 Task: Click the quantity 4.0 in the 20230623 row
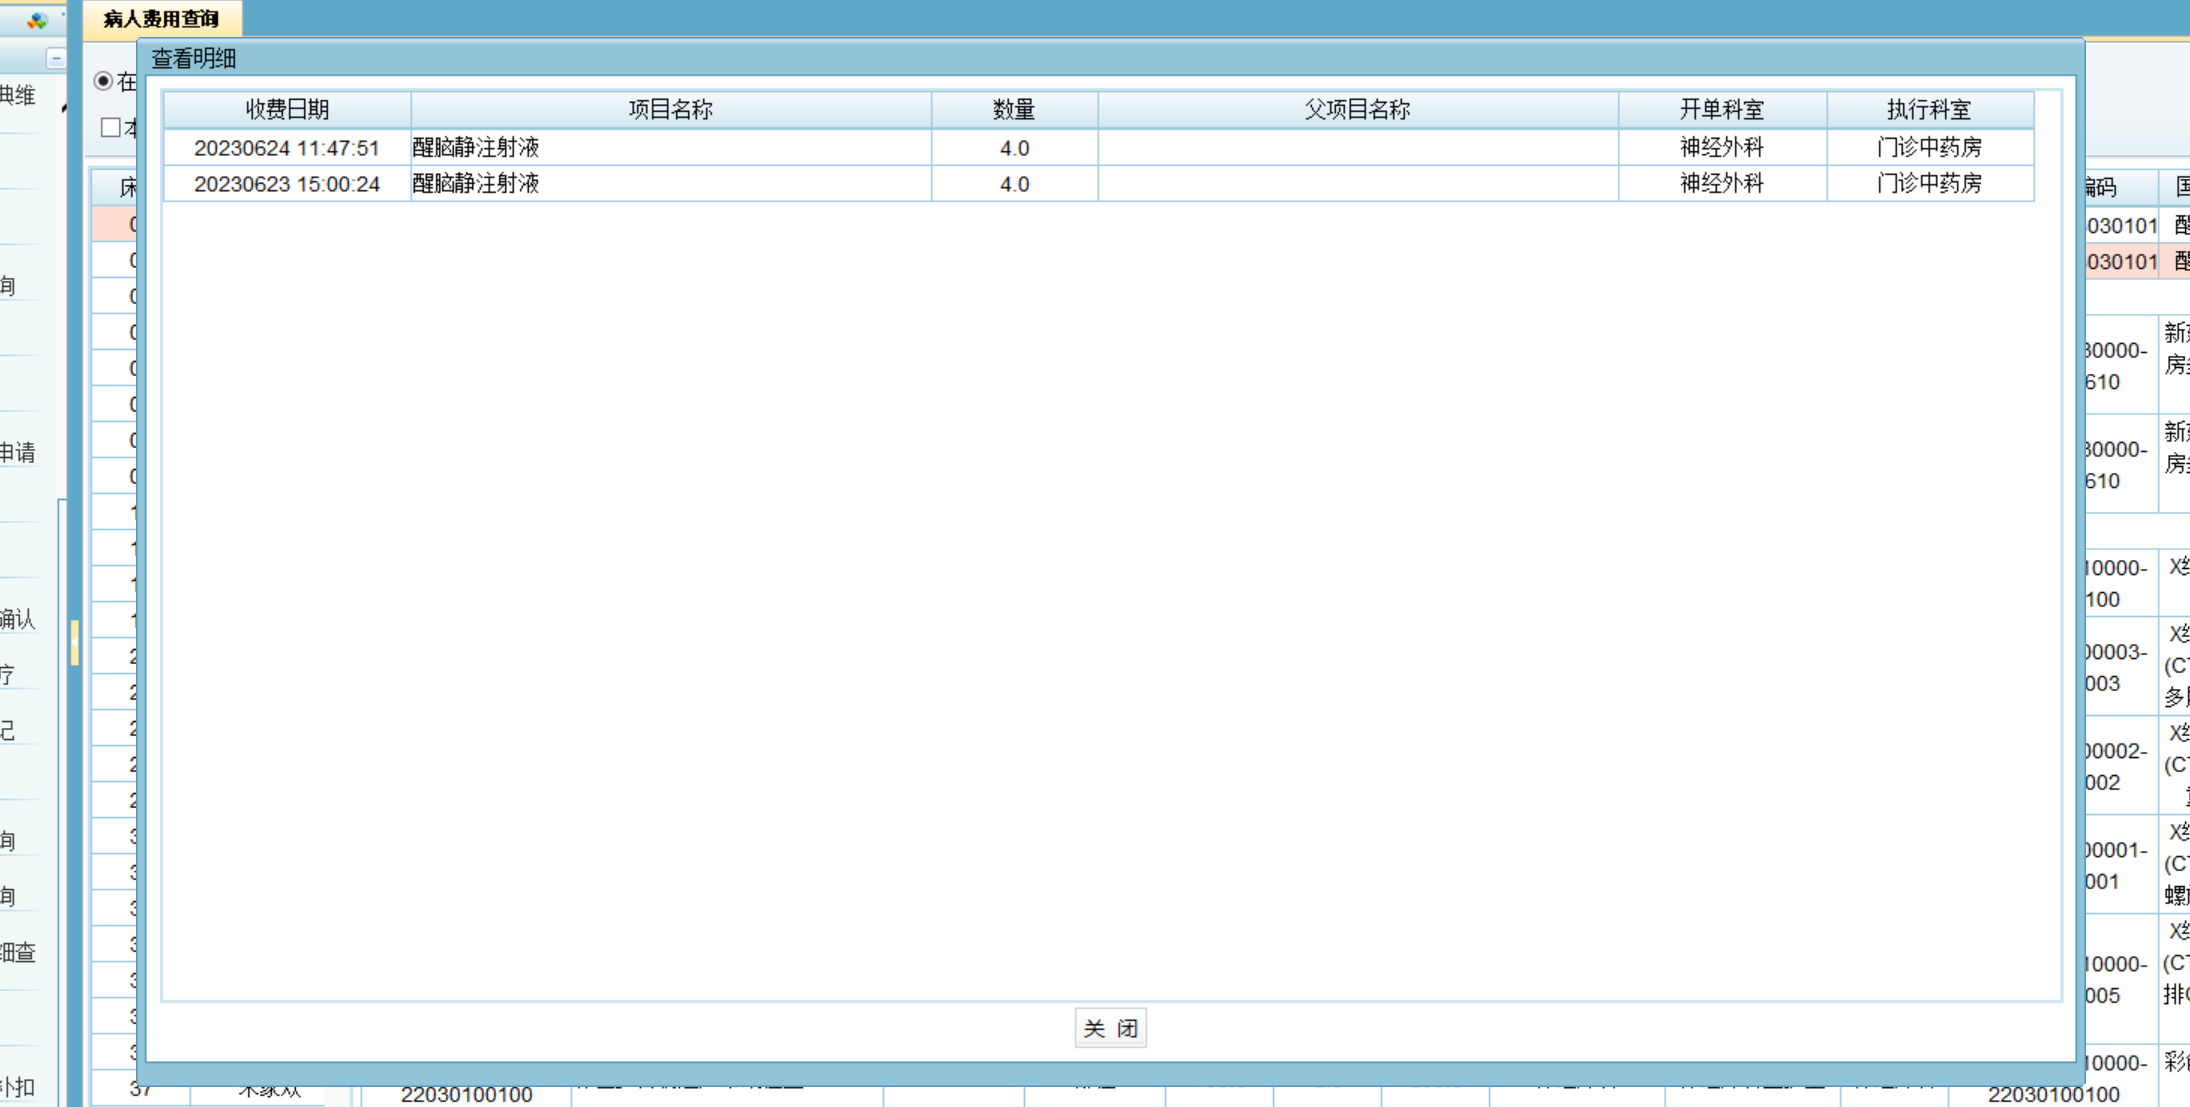pos(1013,184)
